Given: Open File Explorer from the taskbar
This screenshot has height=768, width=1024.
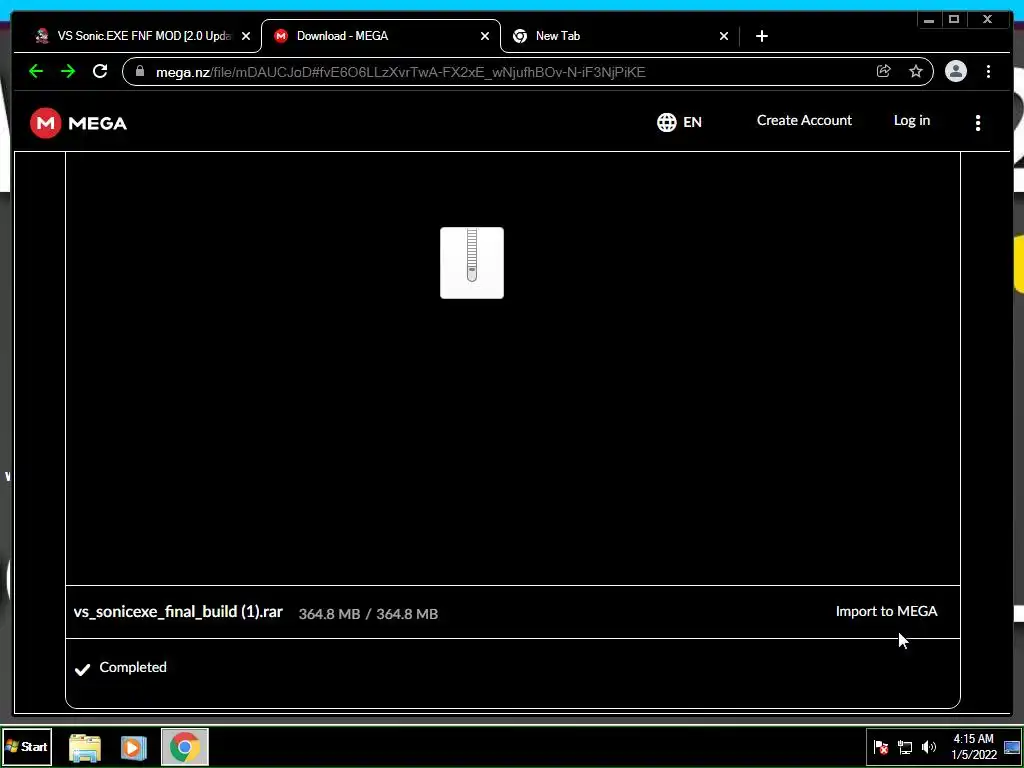Looking at the screenshot, I should click(x=84, y=747).
